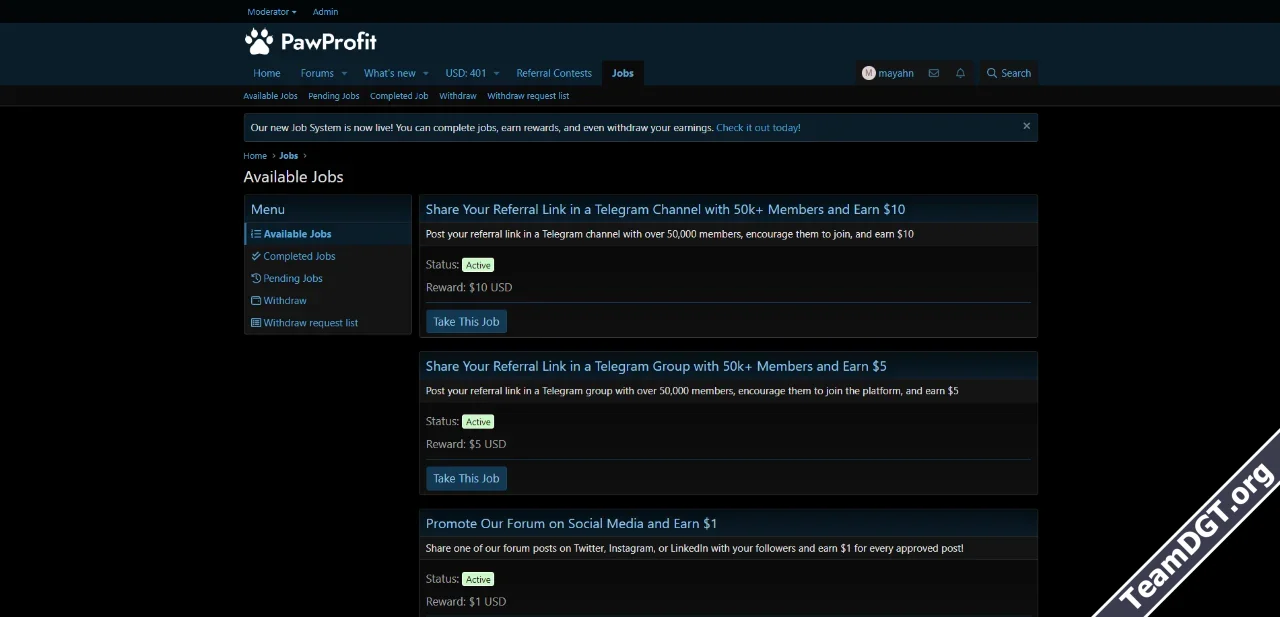Expand the Moderator dropdown
Viewport: 1280px width, 617px height.
(272, 12)
